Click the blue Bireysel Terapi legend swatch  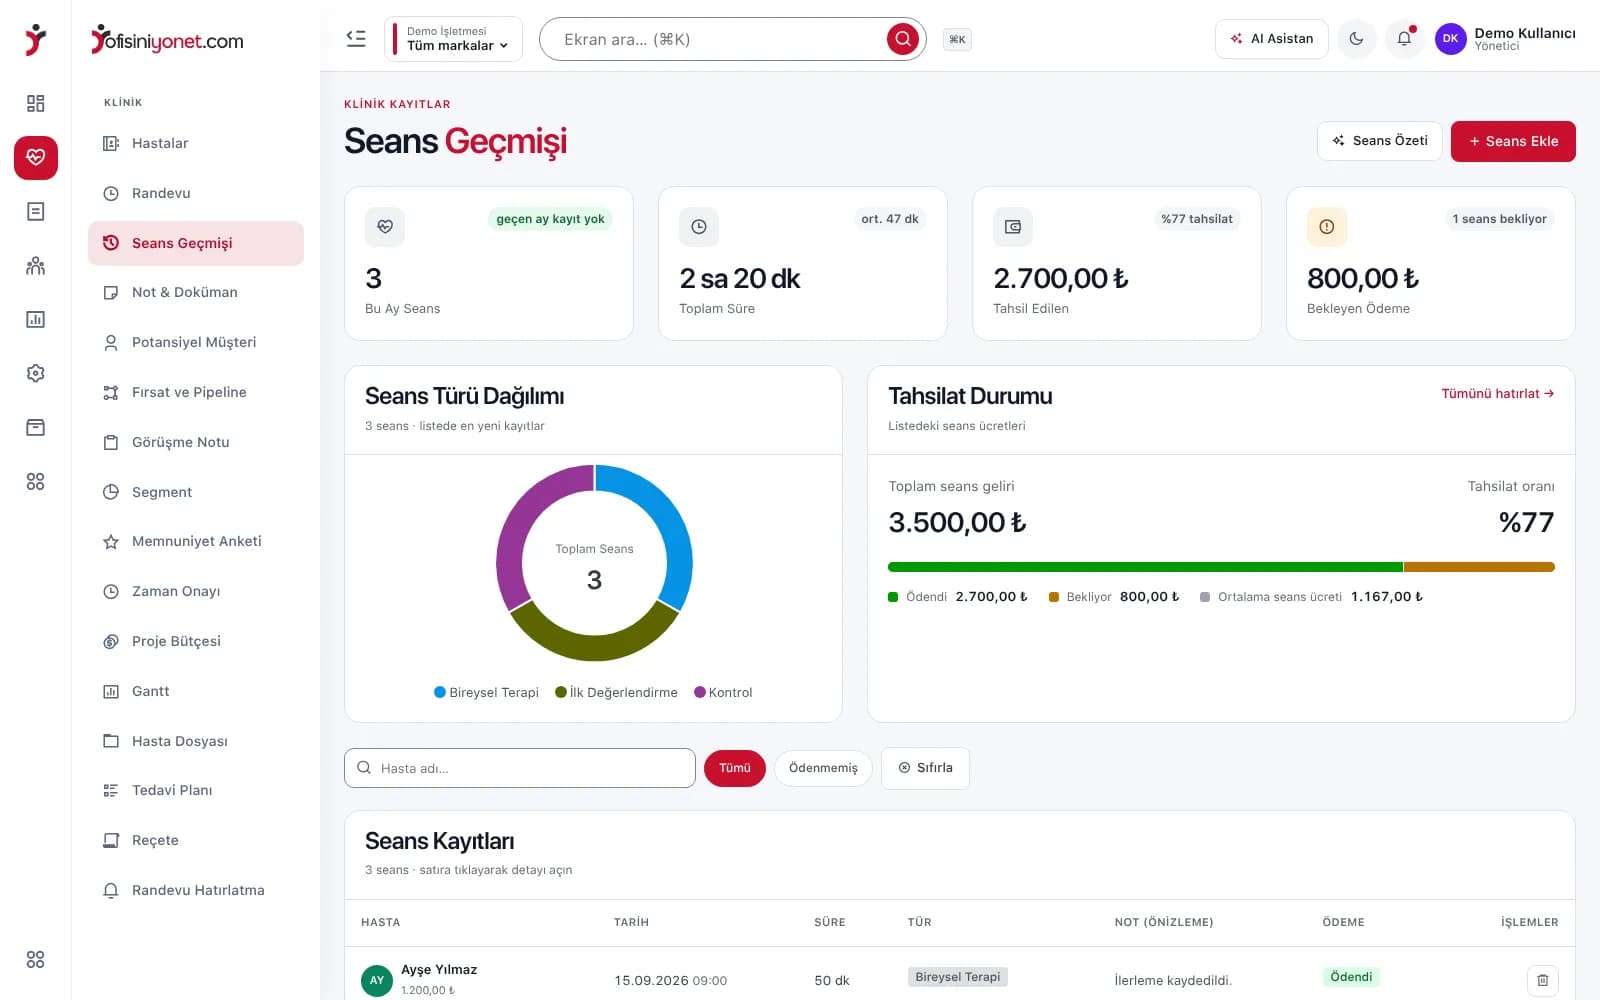click(440, 692)
